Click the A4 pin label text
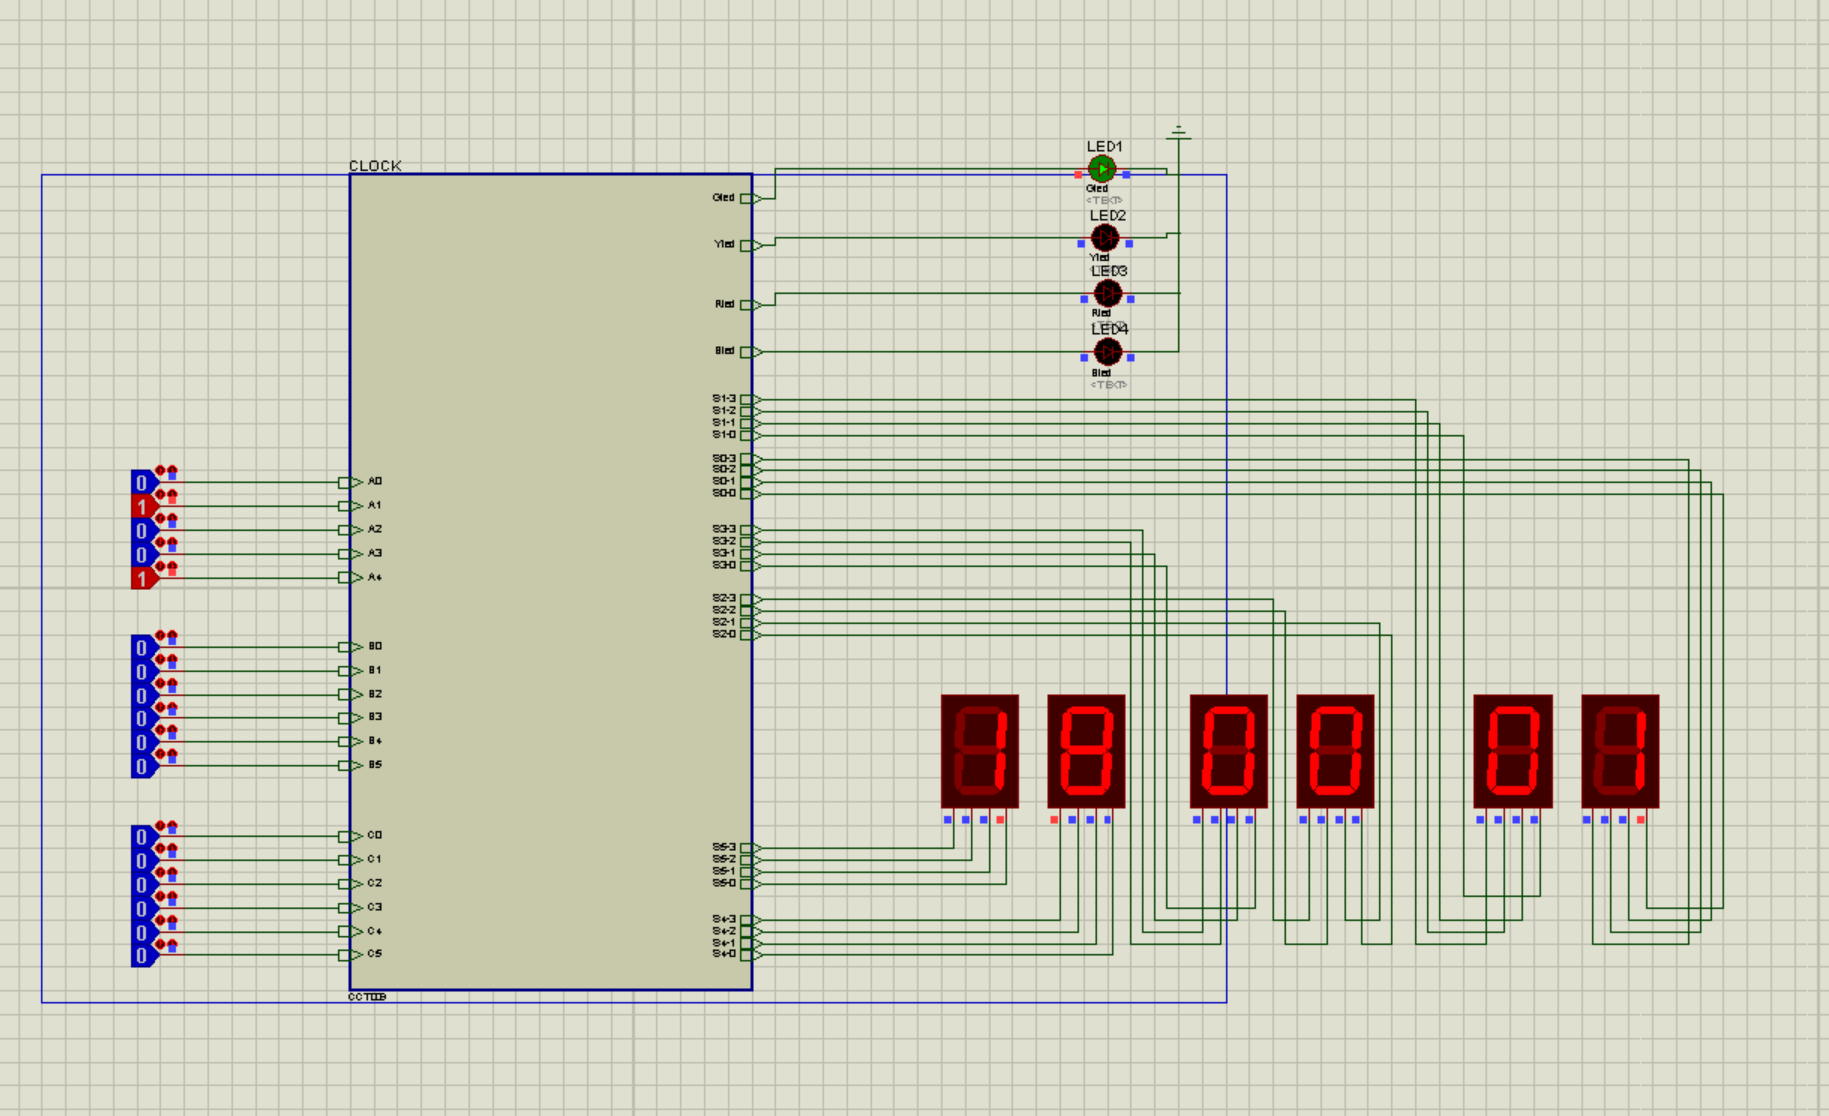1829x1116 pixels. click(375, 577)
